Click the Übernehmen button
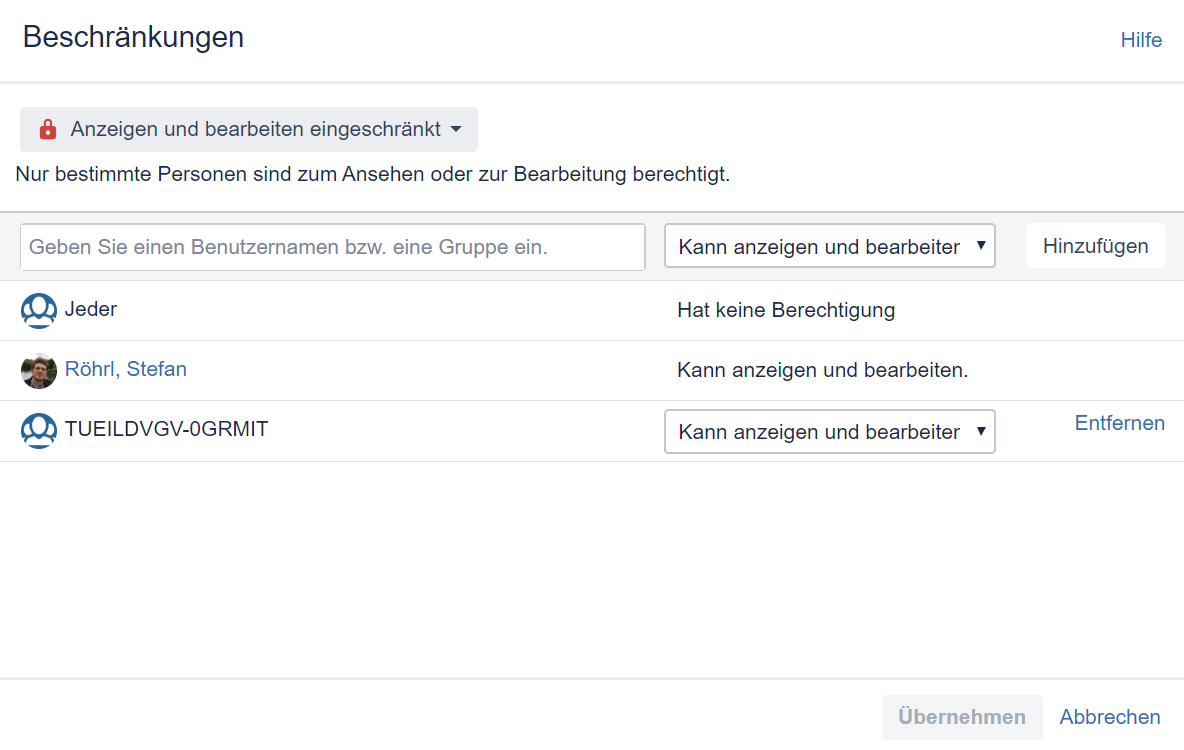 tap(961, 717)
